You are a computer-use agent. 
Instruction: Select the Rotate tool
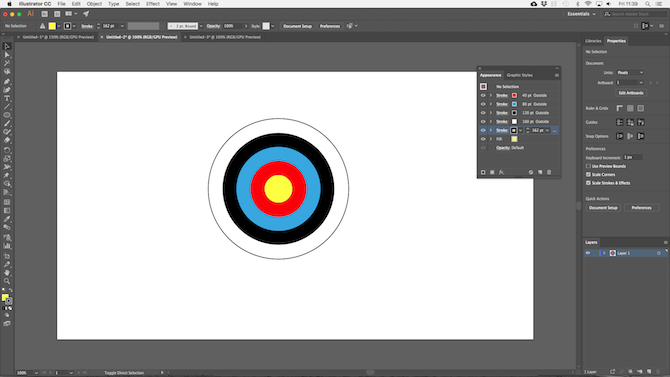tap(7, 150)
